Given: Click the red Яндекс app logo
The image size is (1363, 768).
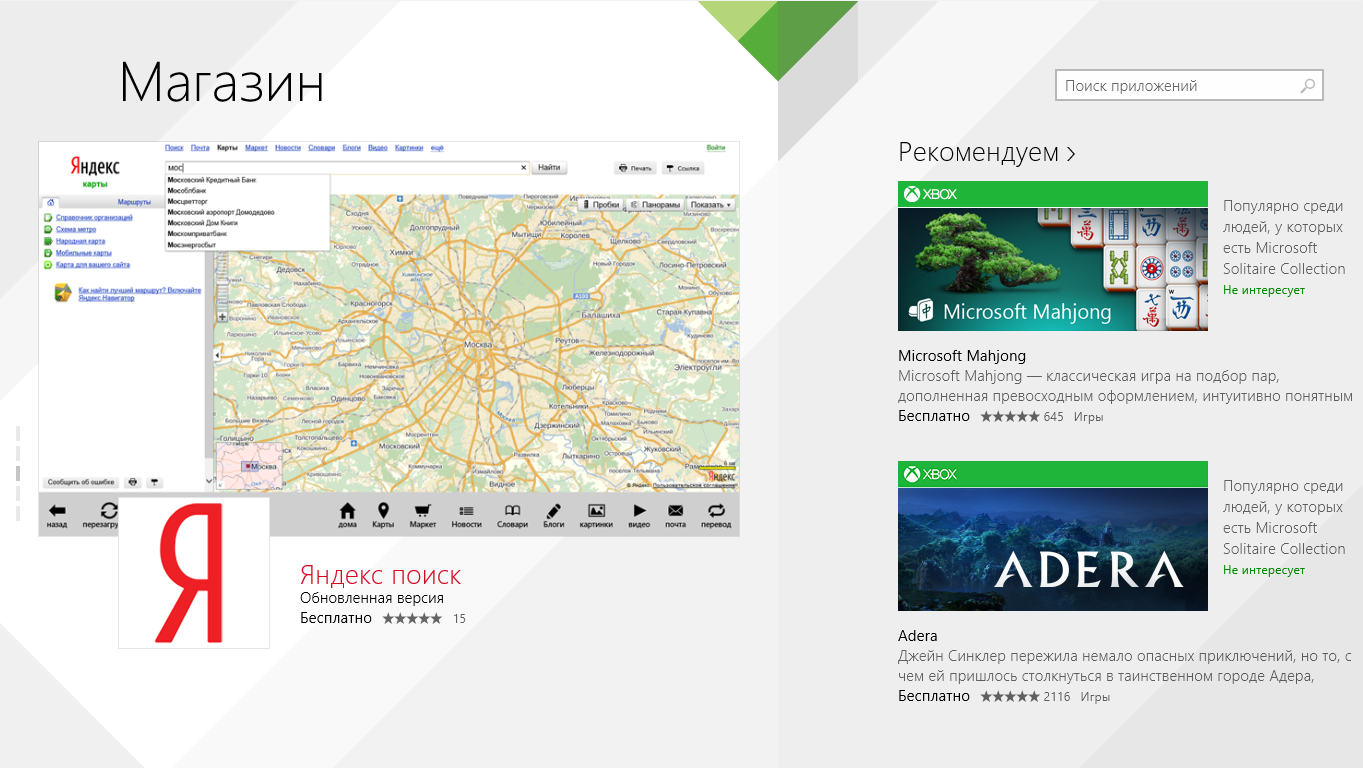Looking at the screenshot, I should (x=194, y=573).
